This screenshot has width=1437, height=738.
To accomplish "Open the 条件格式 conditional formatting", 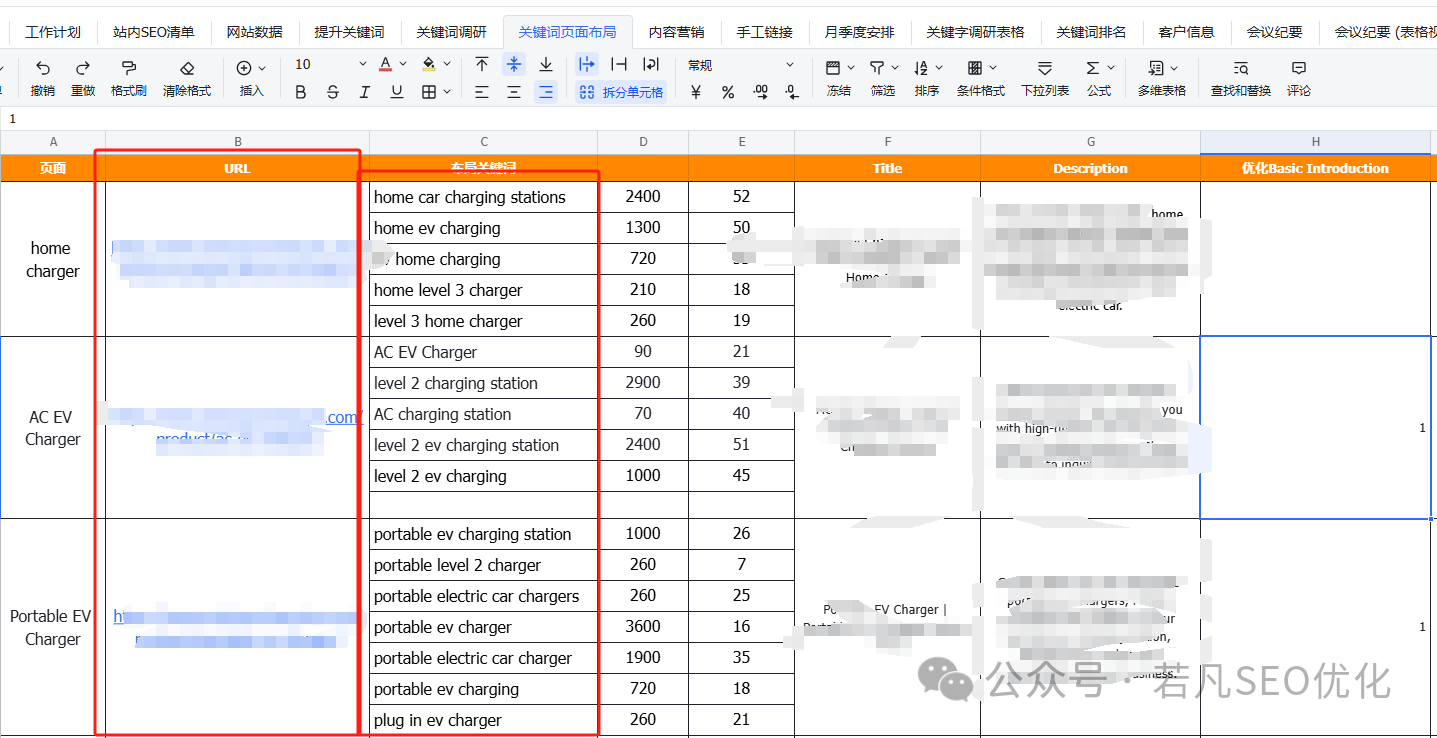I will [981, 78].
